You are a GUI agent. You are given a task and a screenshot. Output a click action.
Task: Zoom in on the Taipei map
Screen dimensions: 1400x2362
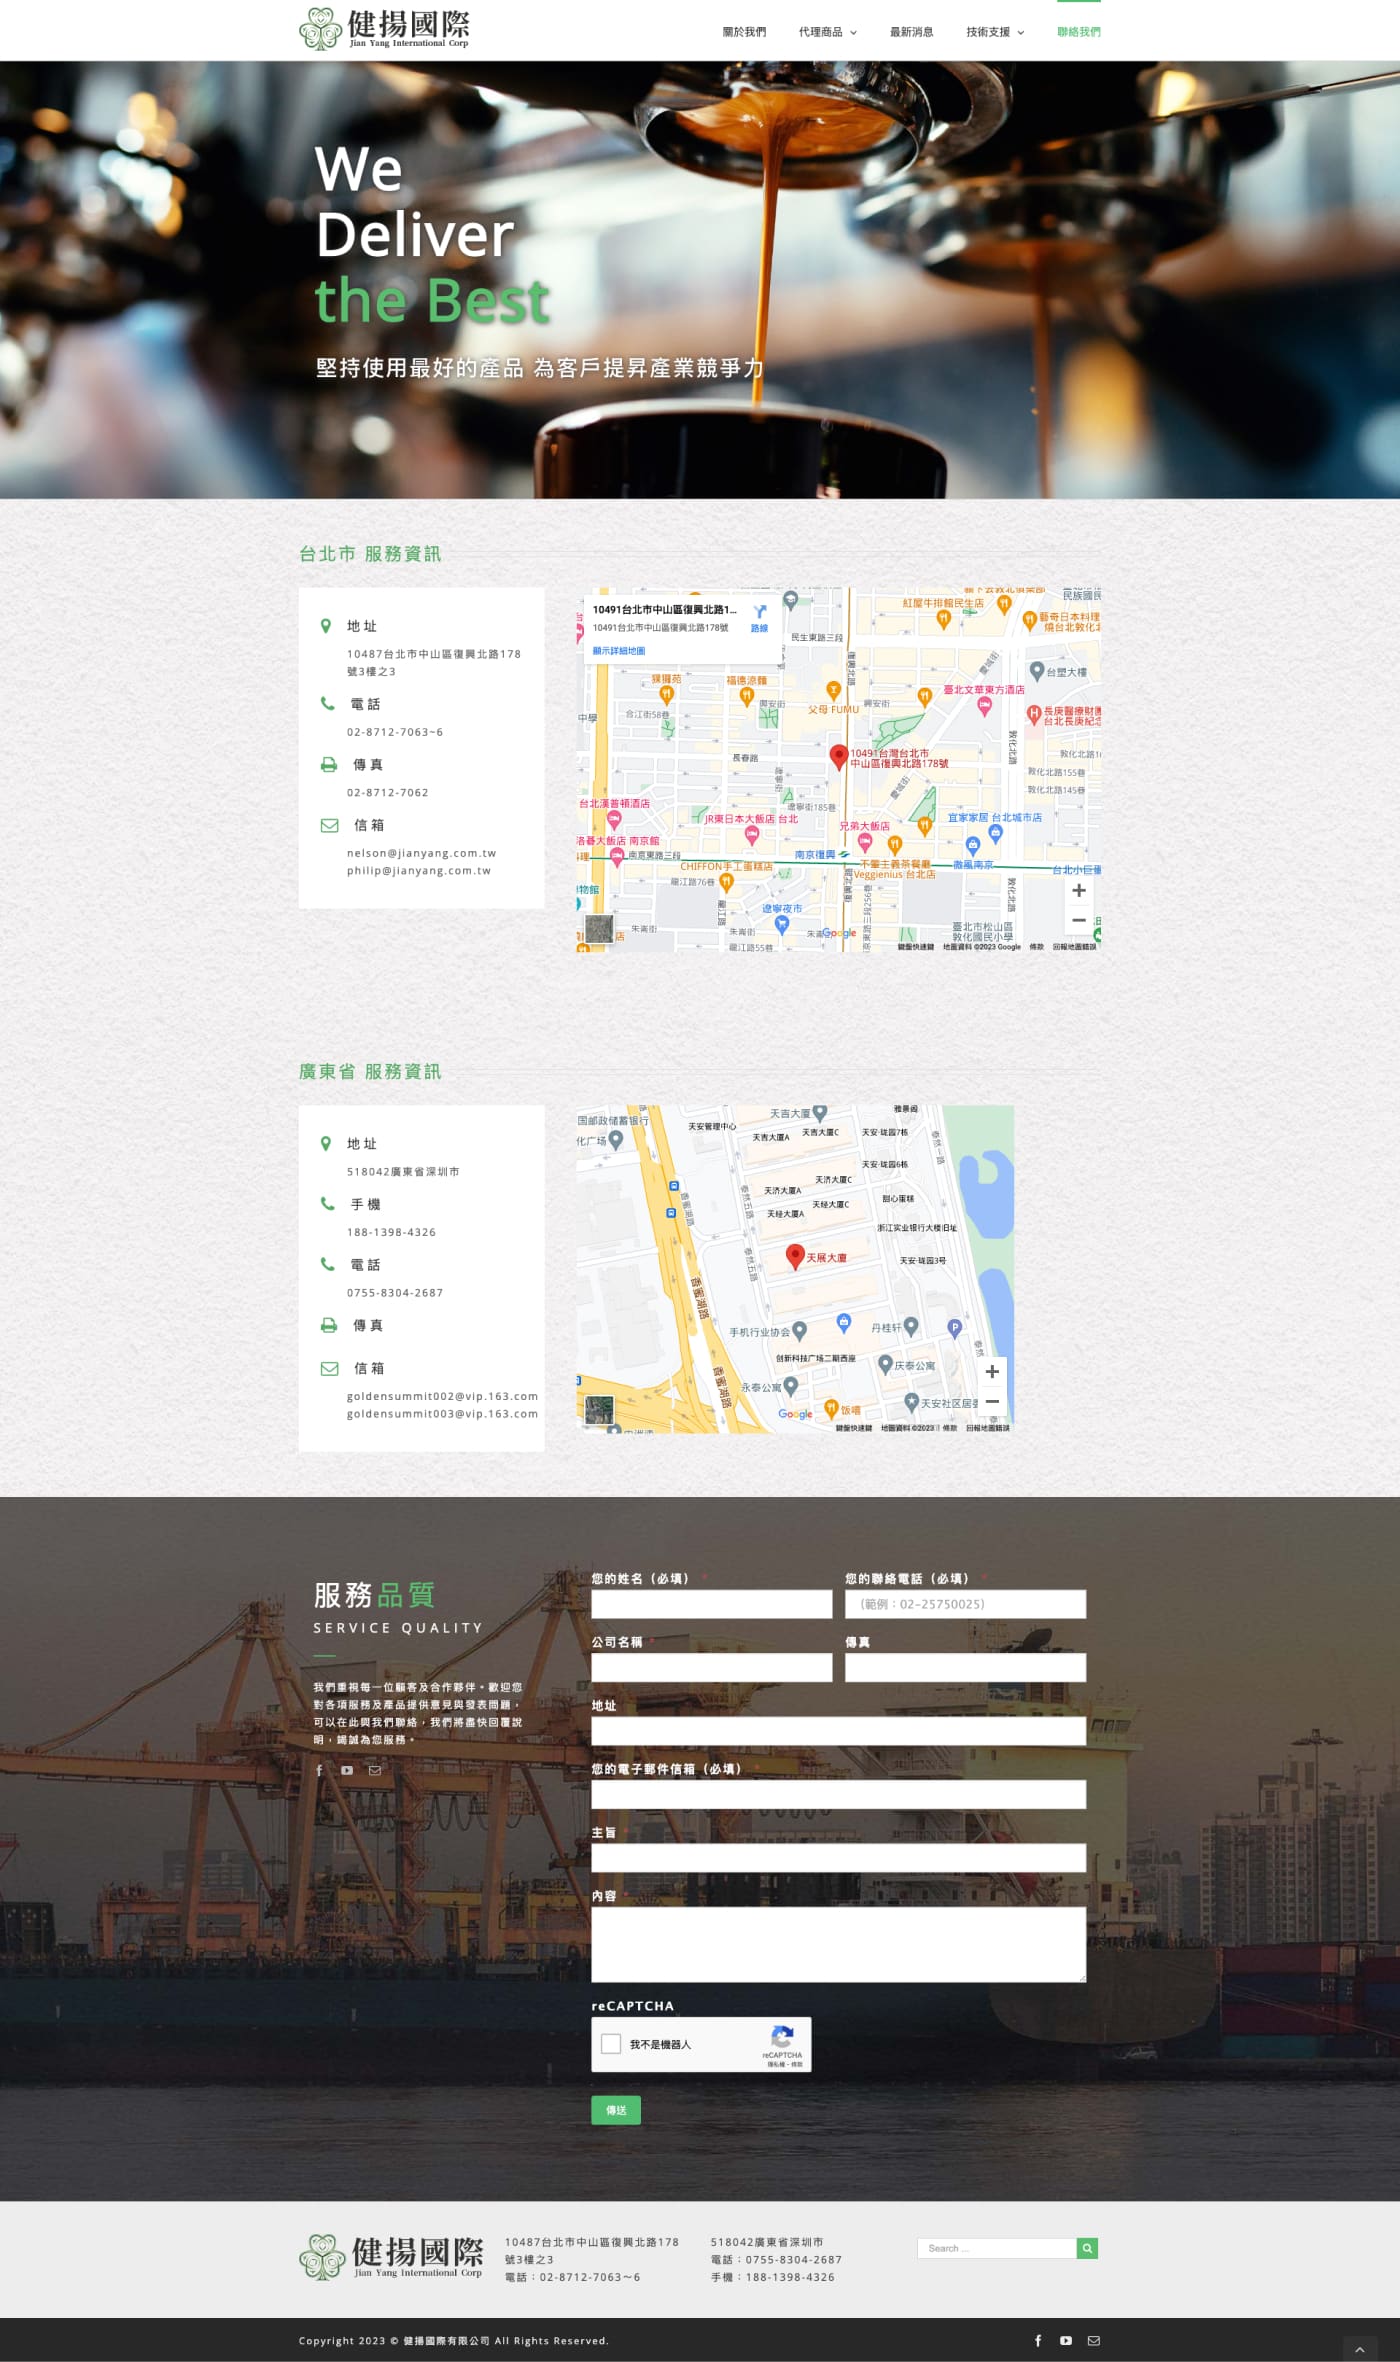click(1078, 890)
